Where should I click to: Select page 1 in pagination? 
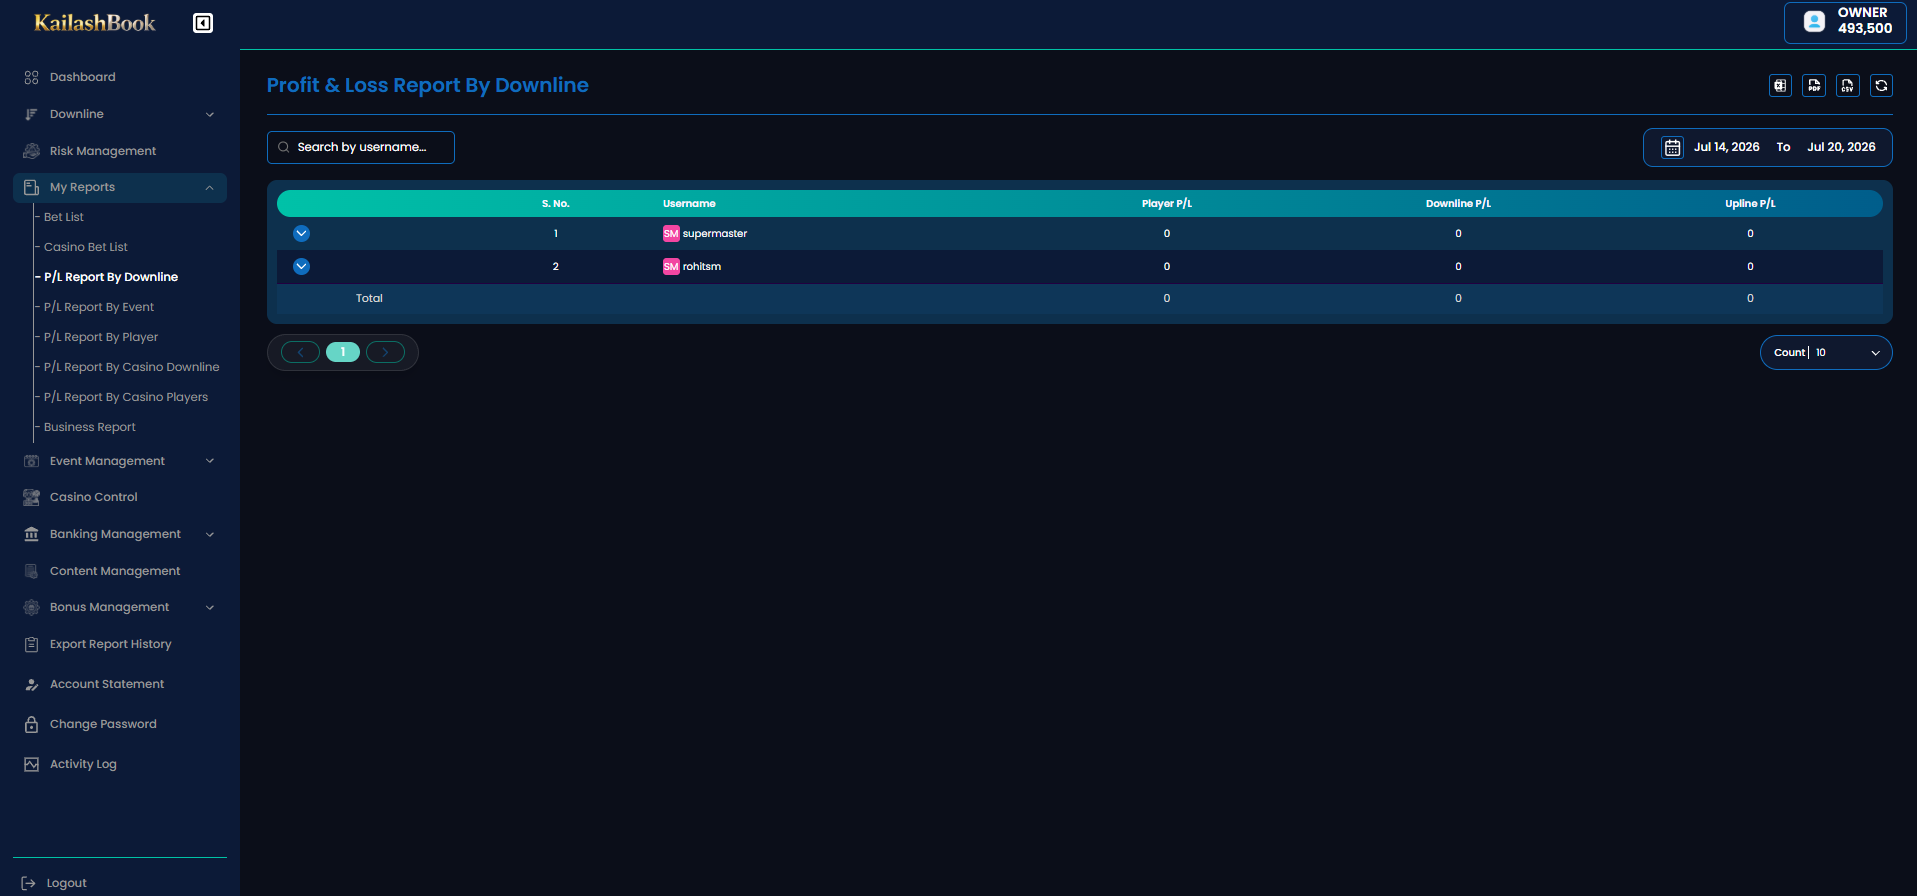(343, 352)
